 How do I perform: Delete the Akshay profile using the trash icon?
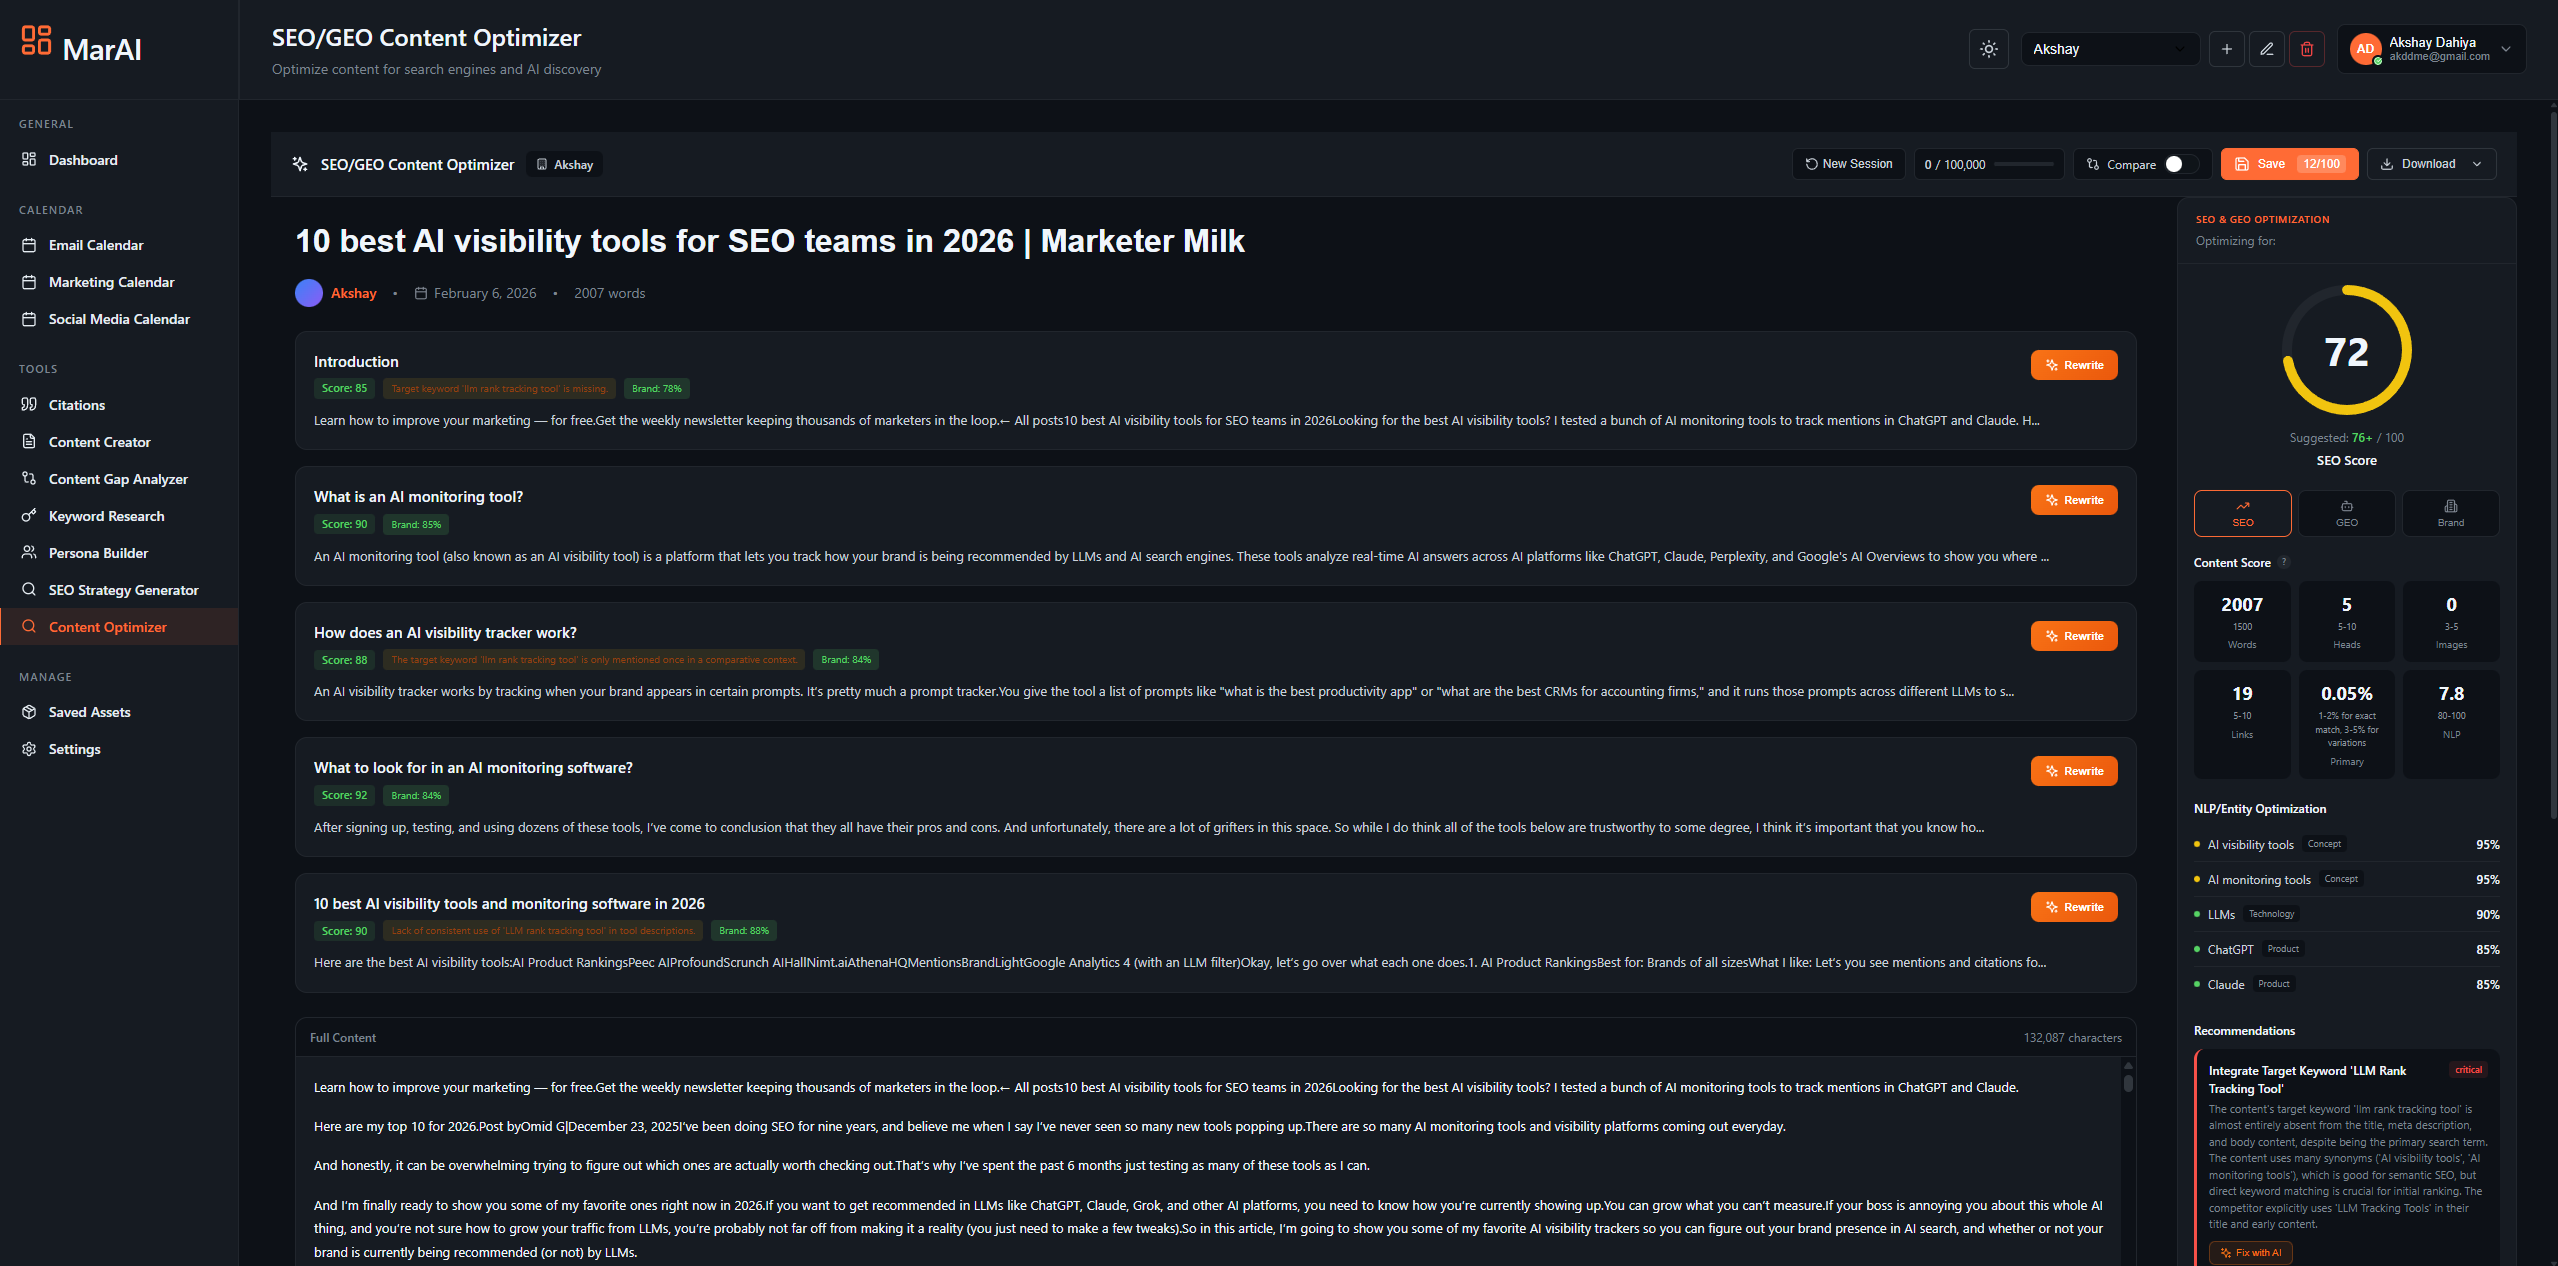coord(2307,48)
